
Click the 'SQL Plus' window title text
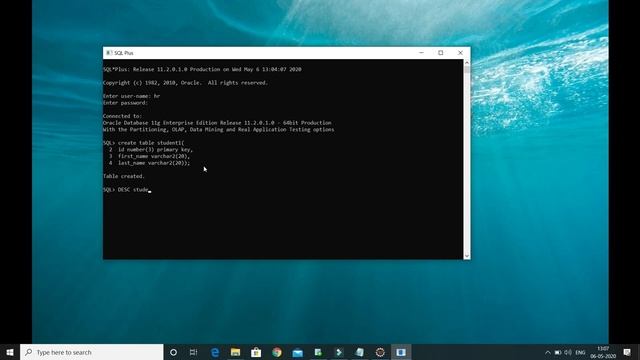pos(124,53)
